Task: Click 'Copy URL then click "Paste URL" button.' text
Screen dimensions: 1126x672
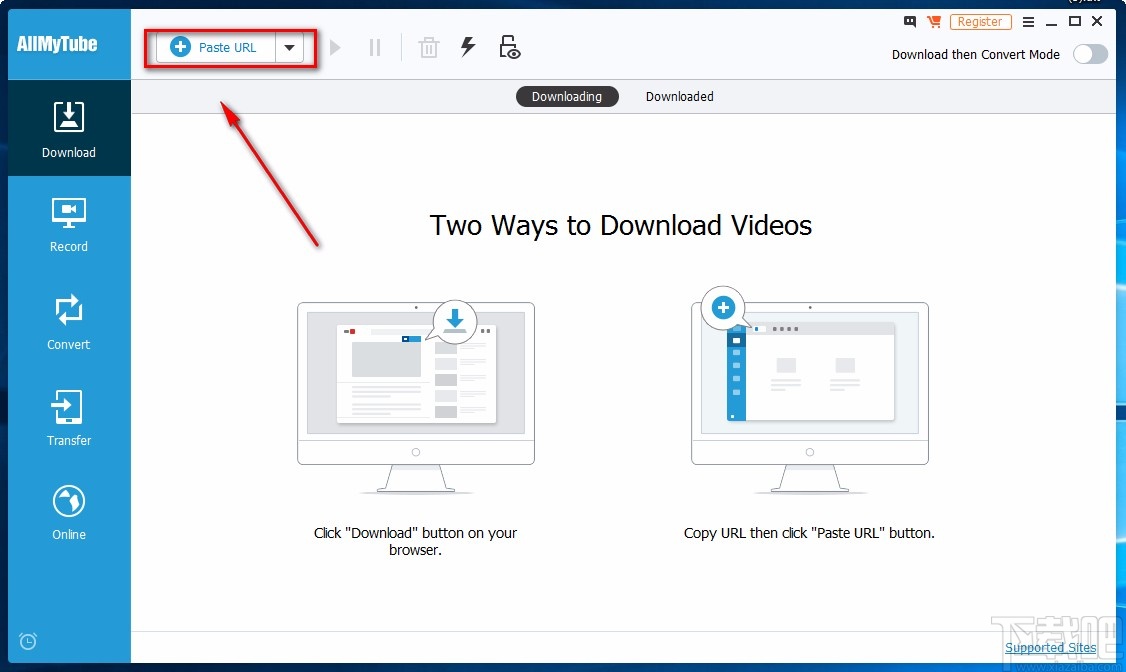Action: [x=809, y=533]
